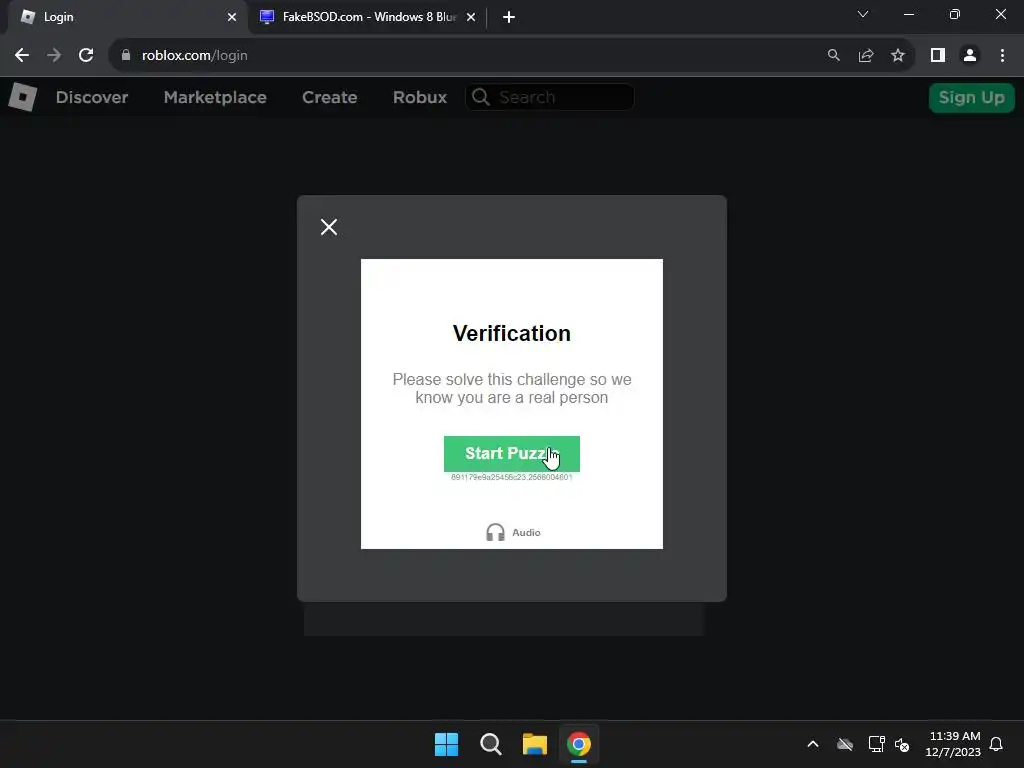Open the Chrome side panel
Image resolution: width=1024 pixels, height=768 pixels.
click(x=938, y=56)
